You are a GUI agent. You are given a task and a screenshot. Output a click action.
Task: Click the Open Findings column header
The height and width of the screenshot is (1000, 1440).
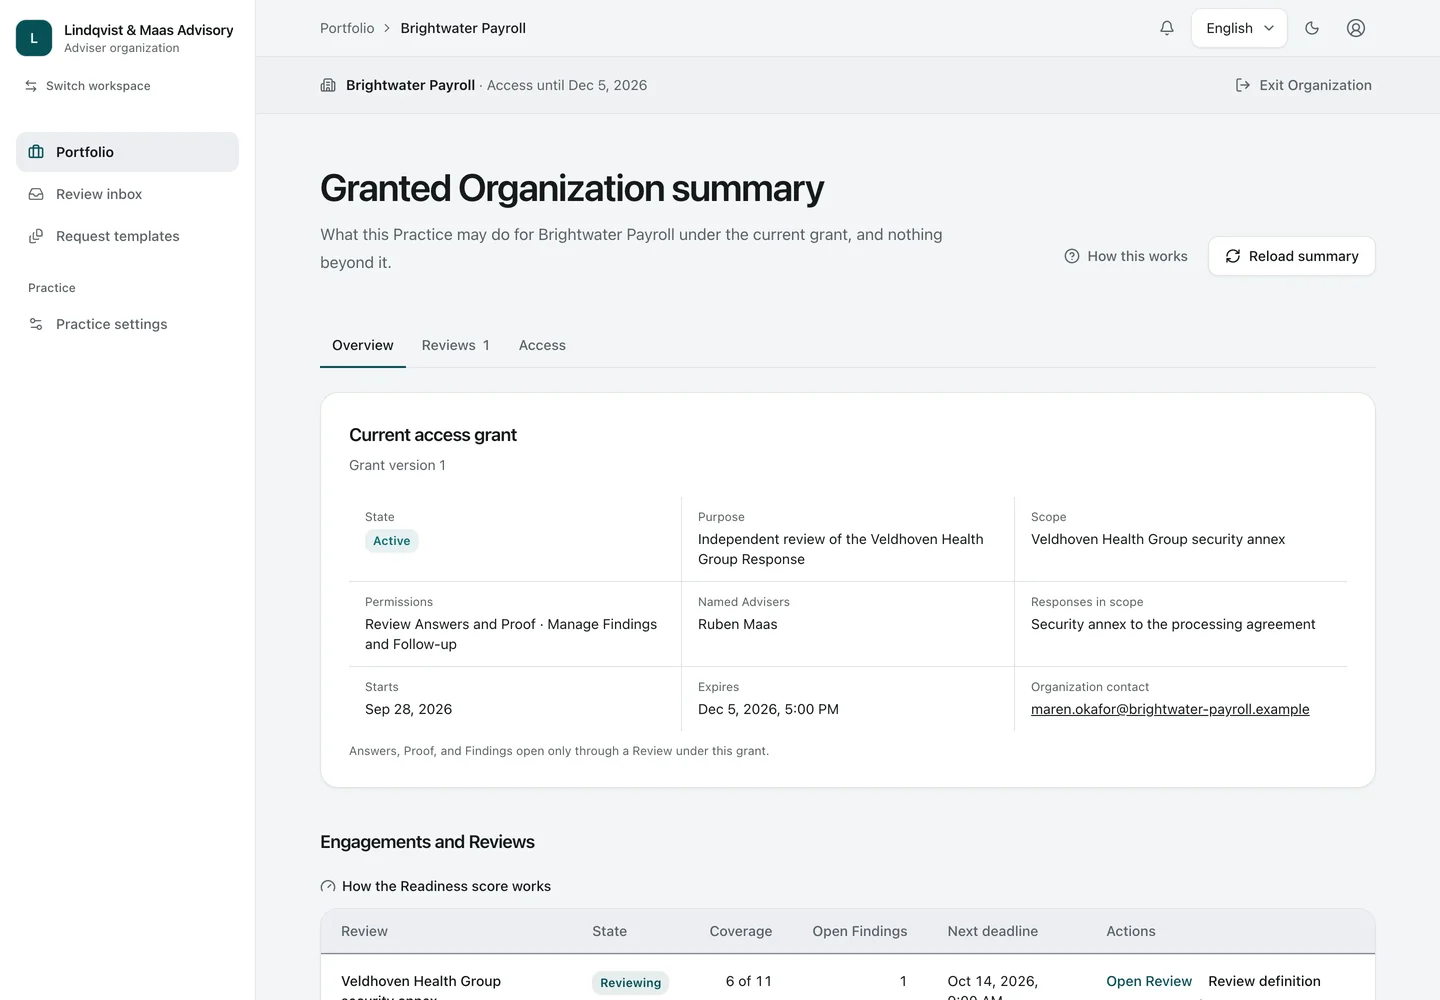coord(860,931)
